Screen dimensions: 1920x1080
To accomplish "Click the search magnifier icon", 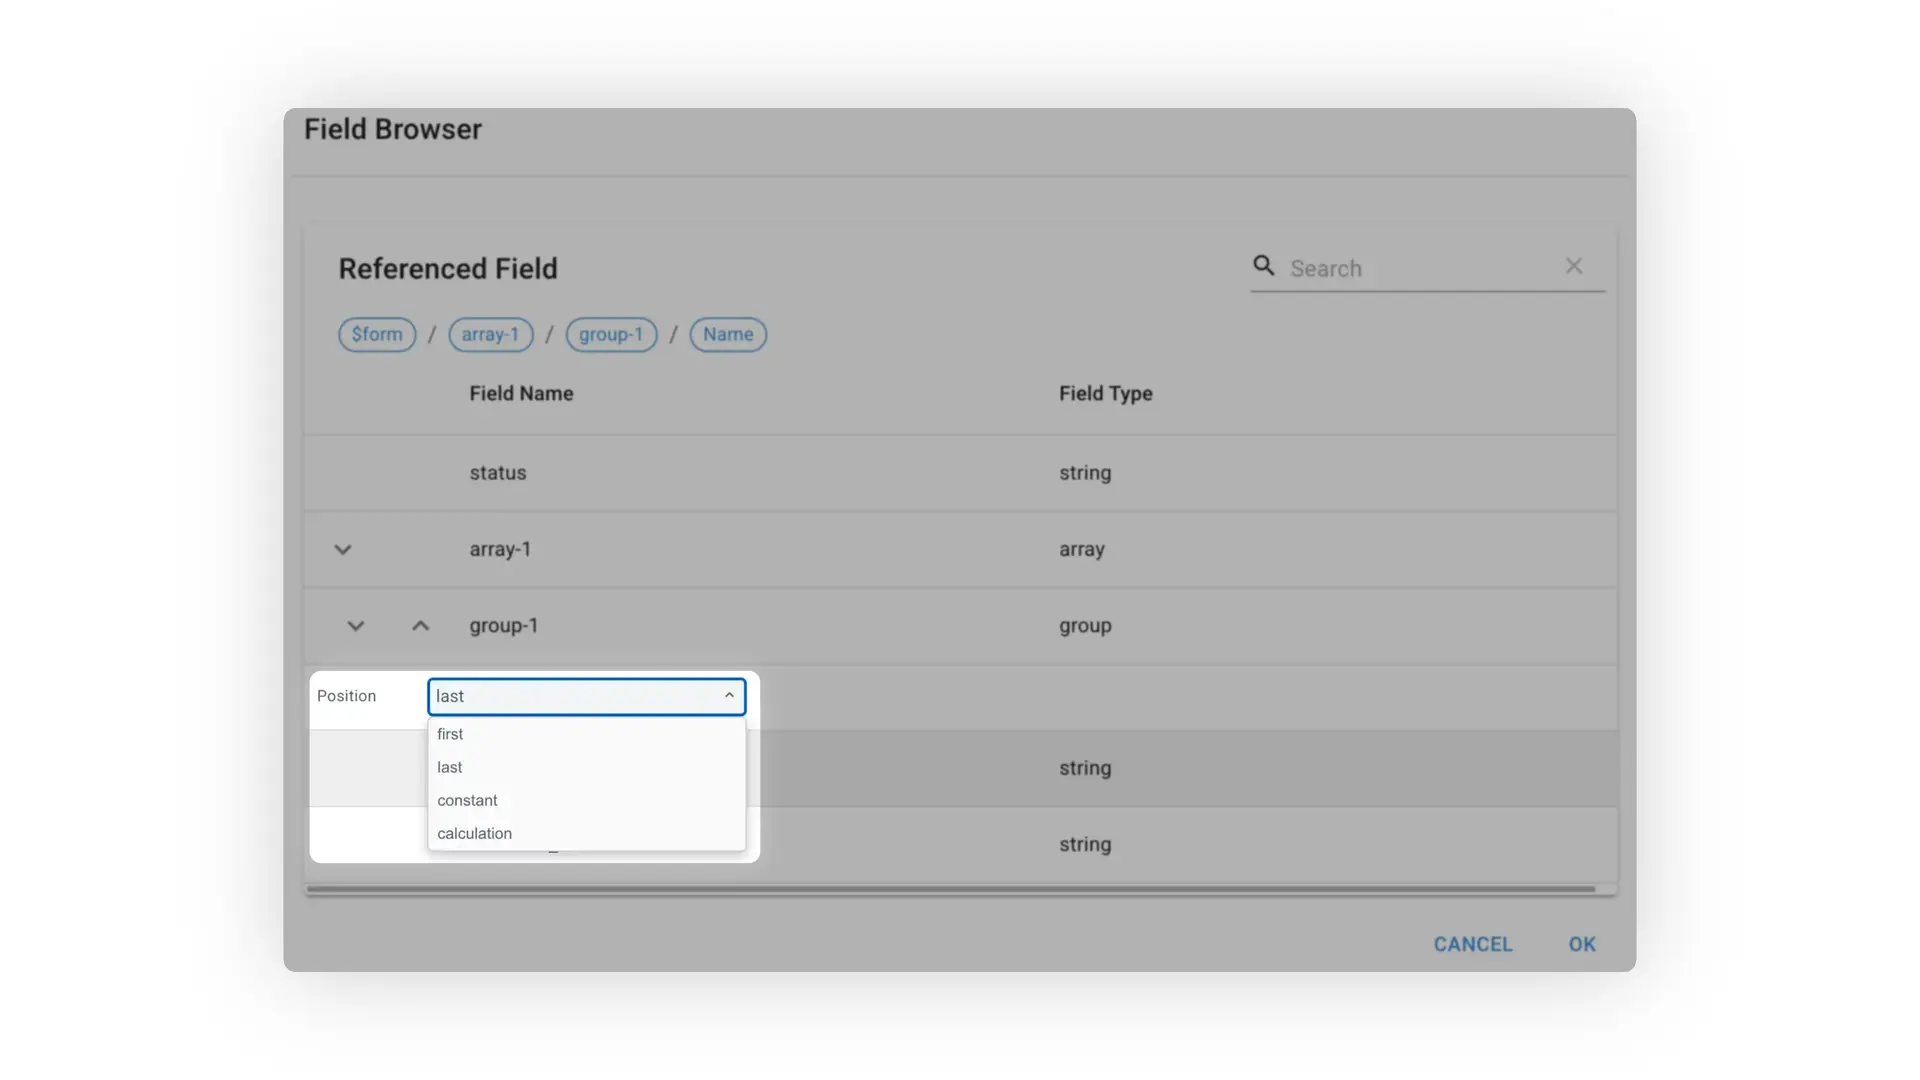I will tap(1262, 266).
